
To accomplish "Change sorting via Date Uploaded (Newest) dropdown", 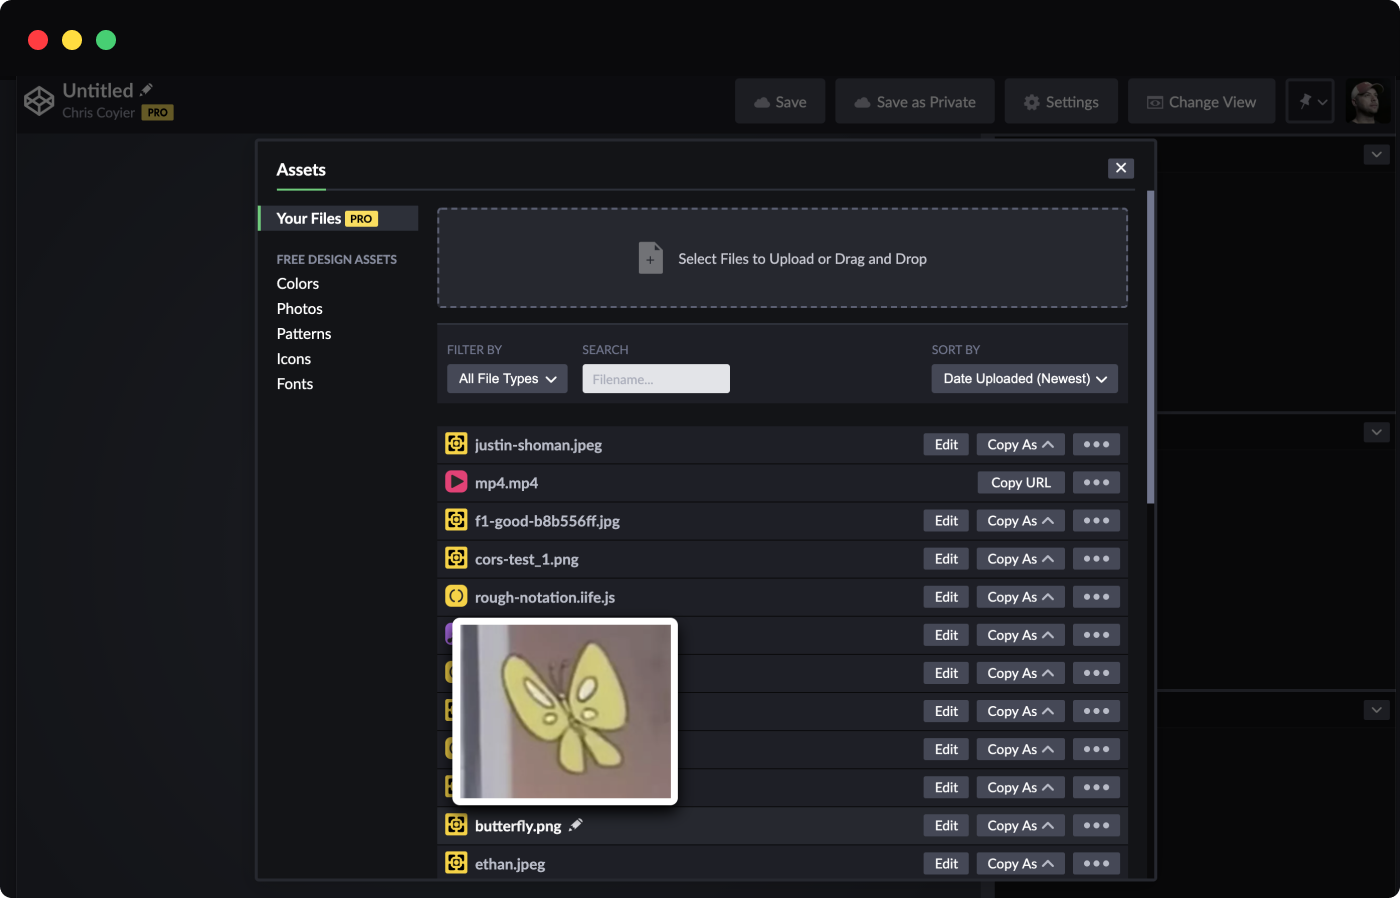I will 1024,379.
